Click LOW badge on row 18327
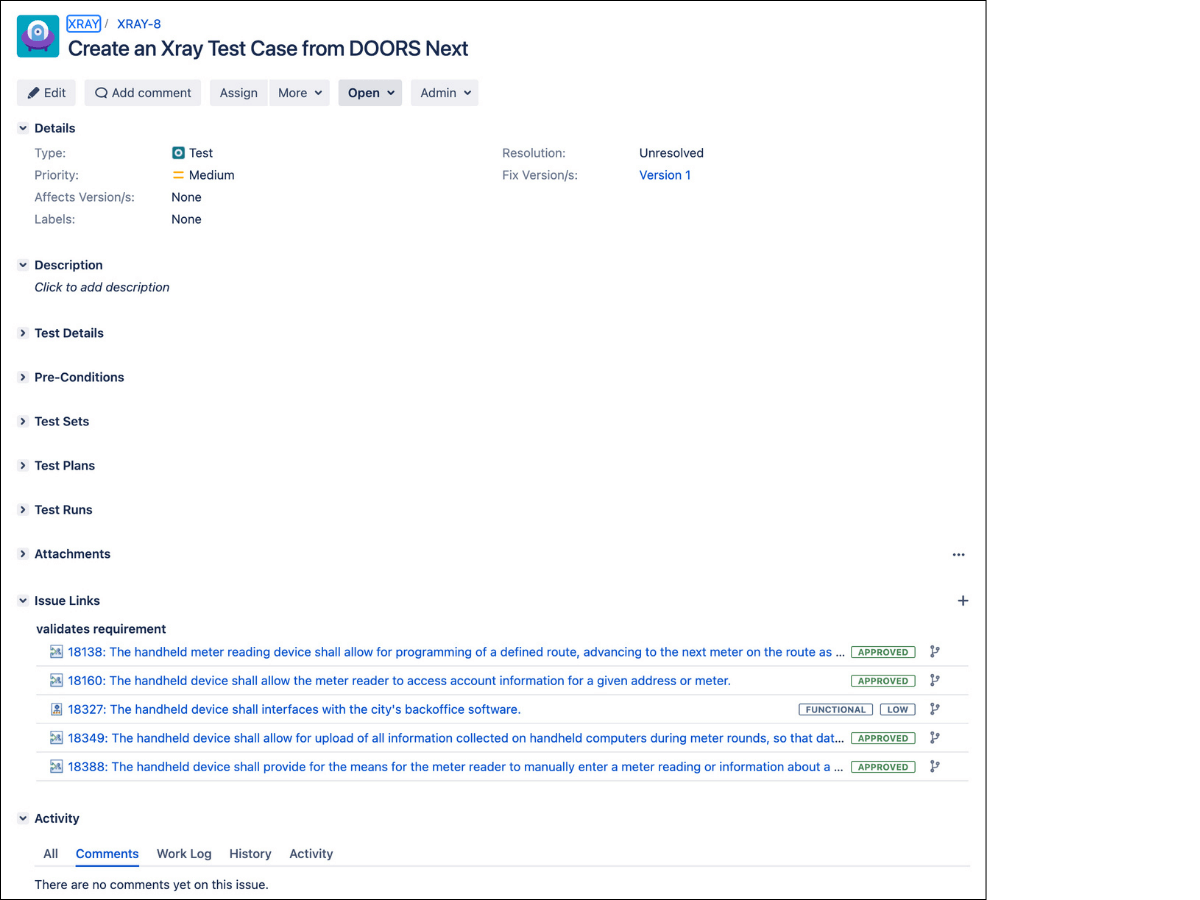The width and height of the screenshot is (1200, 900). [x=898, y=710]
